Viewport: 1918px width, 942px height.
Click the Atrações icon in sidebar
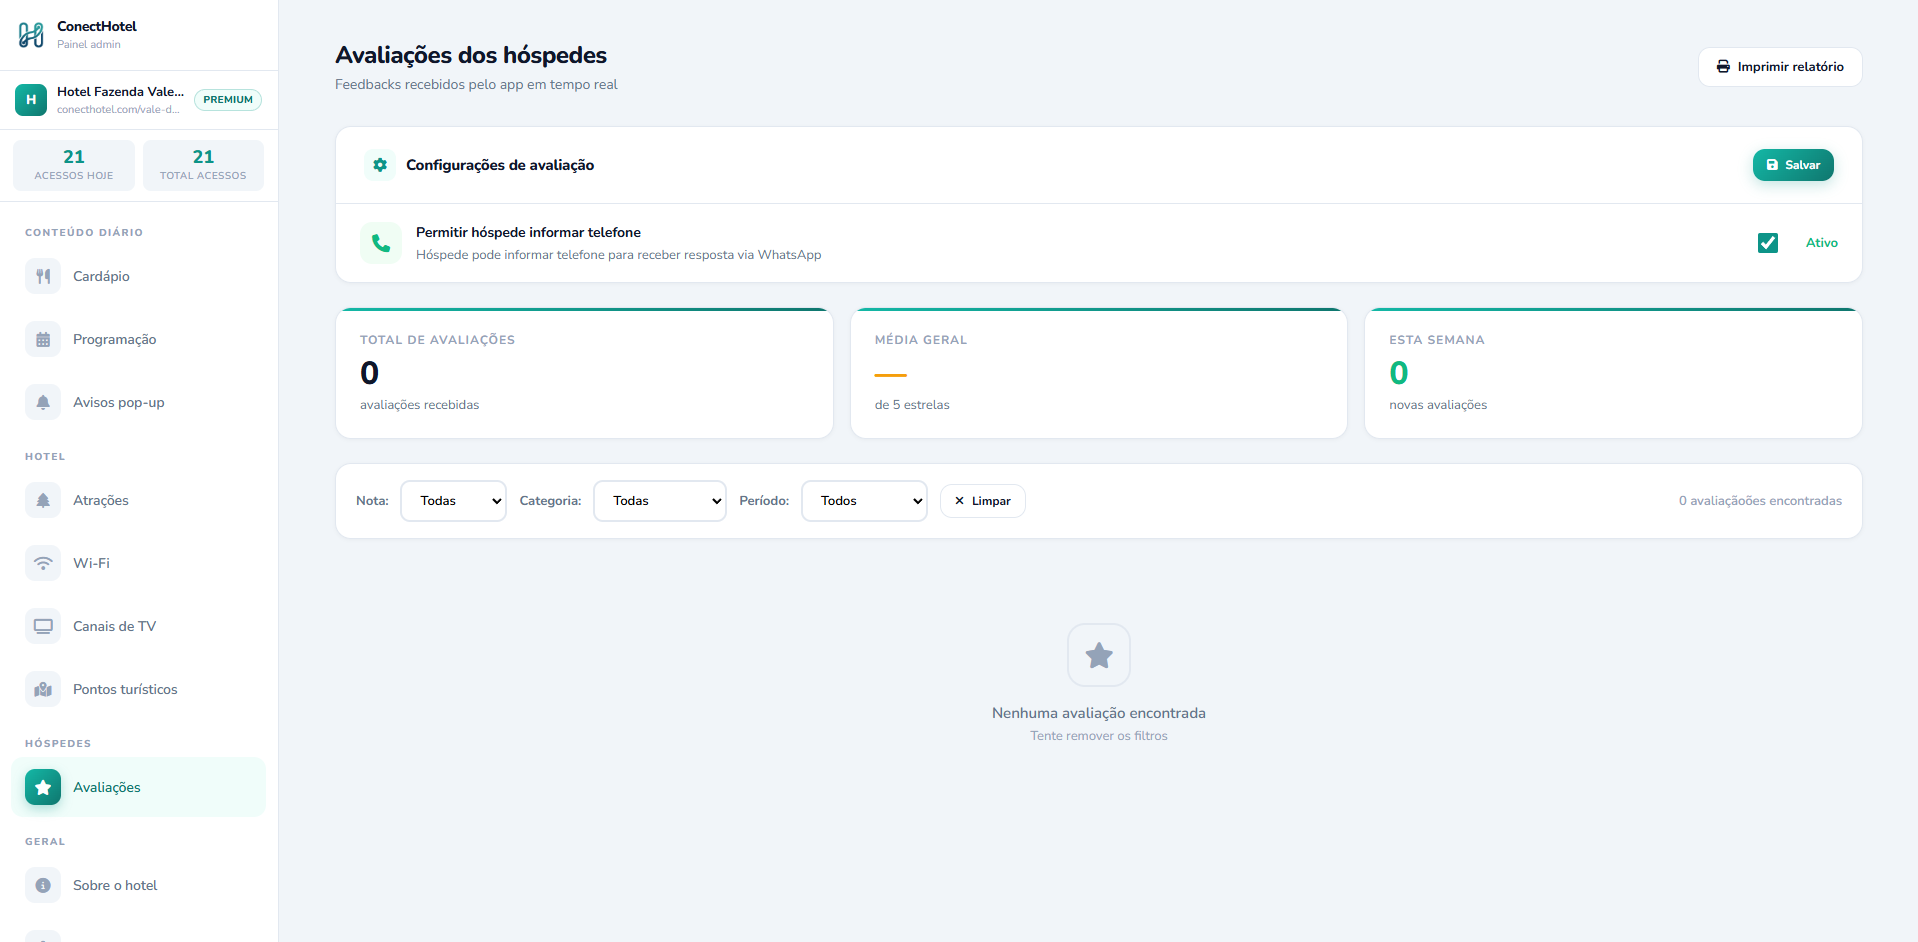pyautogui.click(x=43, y=500)
